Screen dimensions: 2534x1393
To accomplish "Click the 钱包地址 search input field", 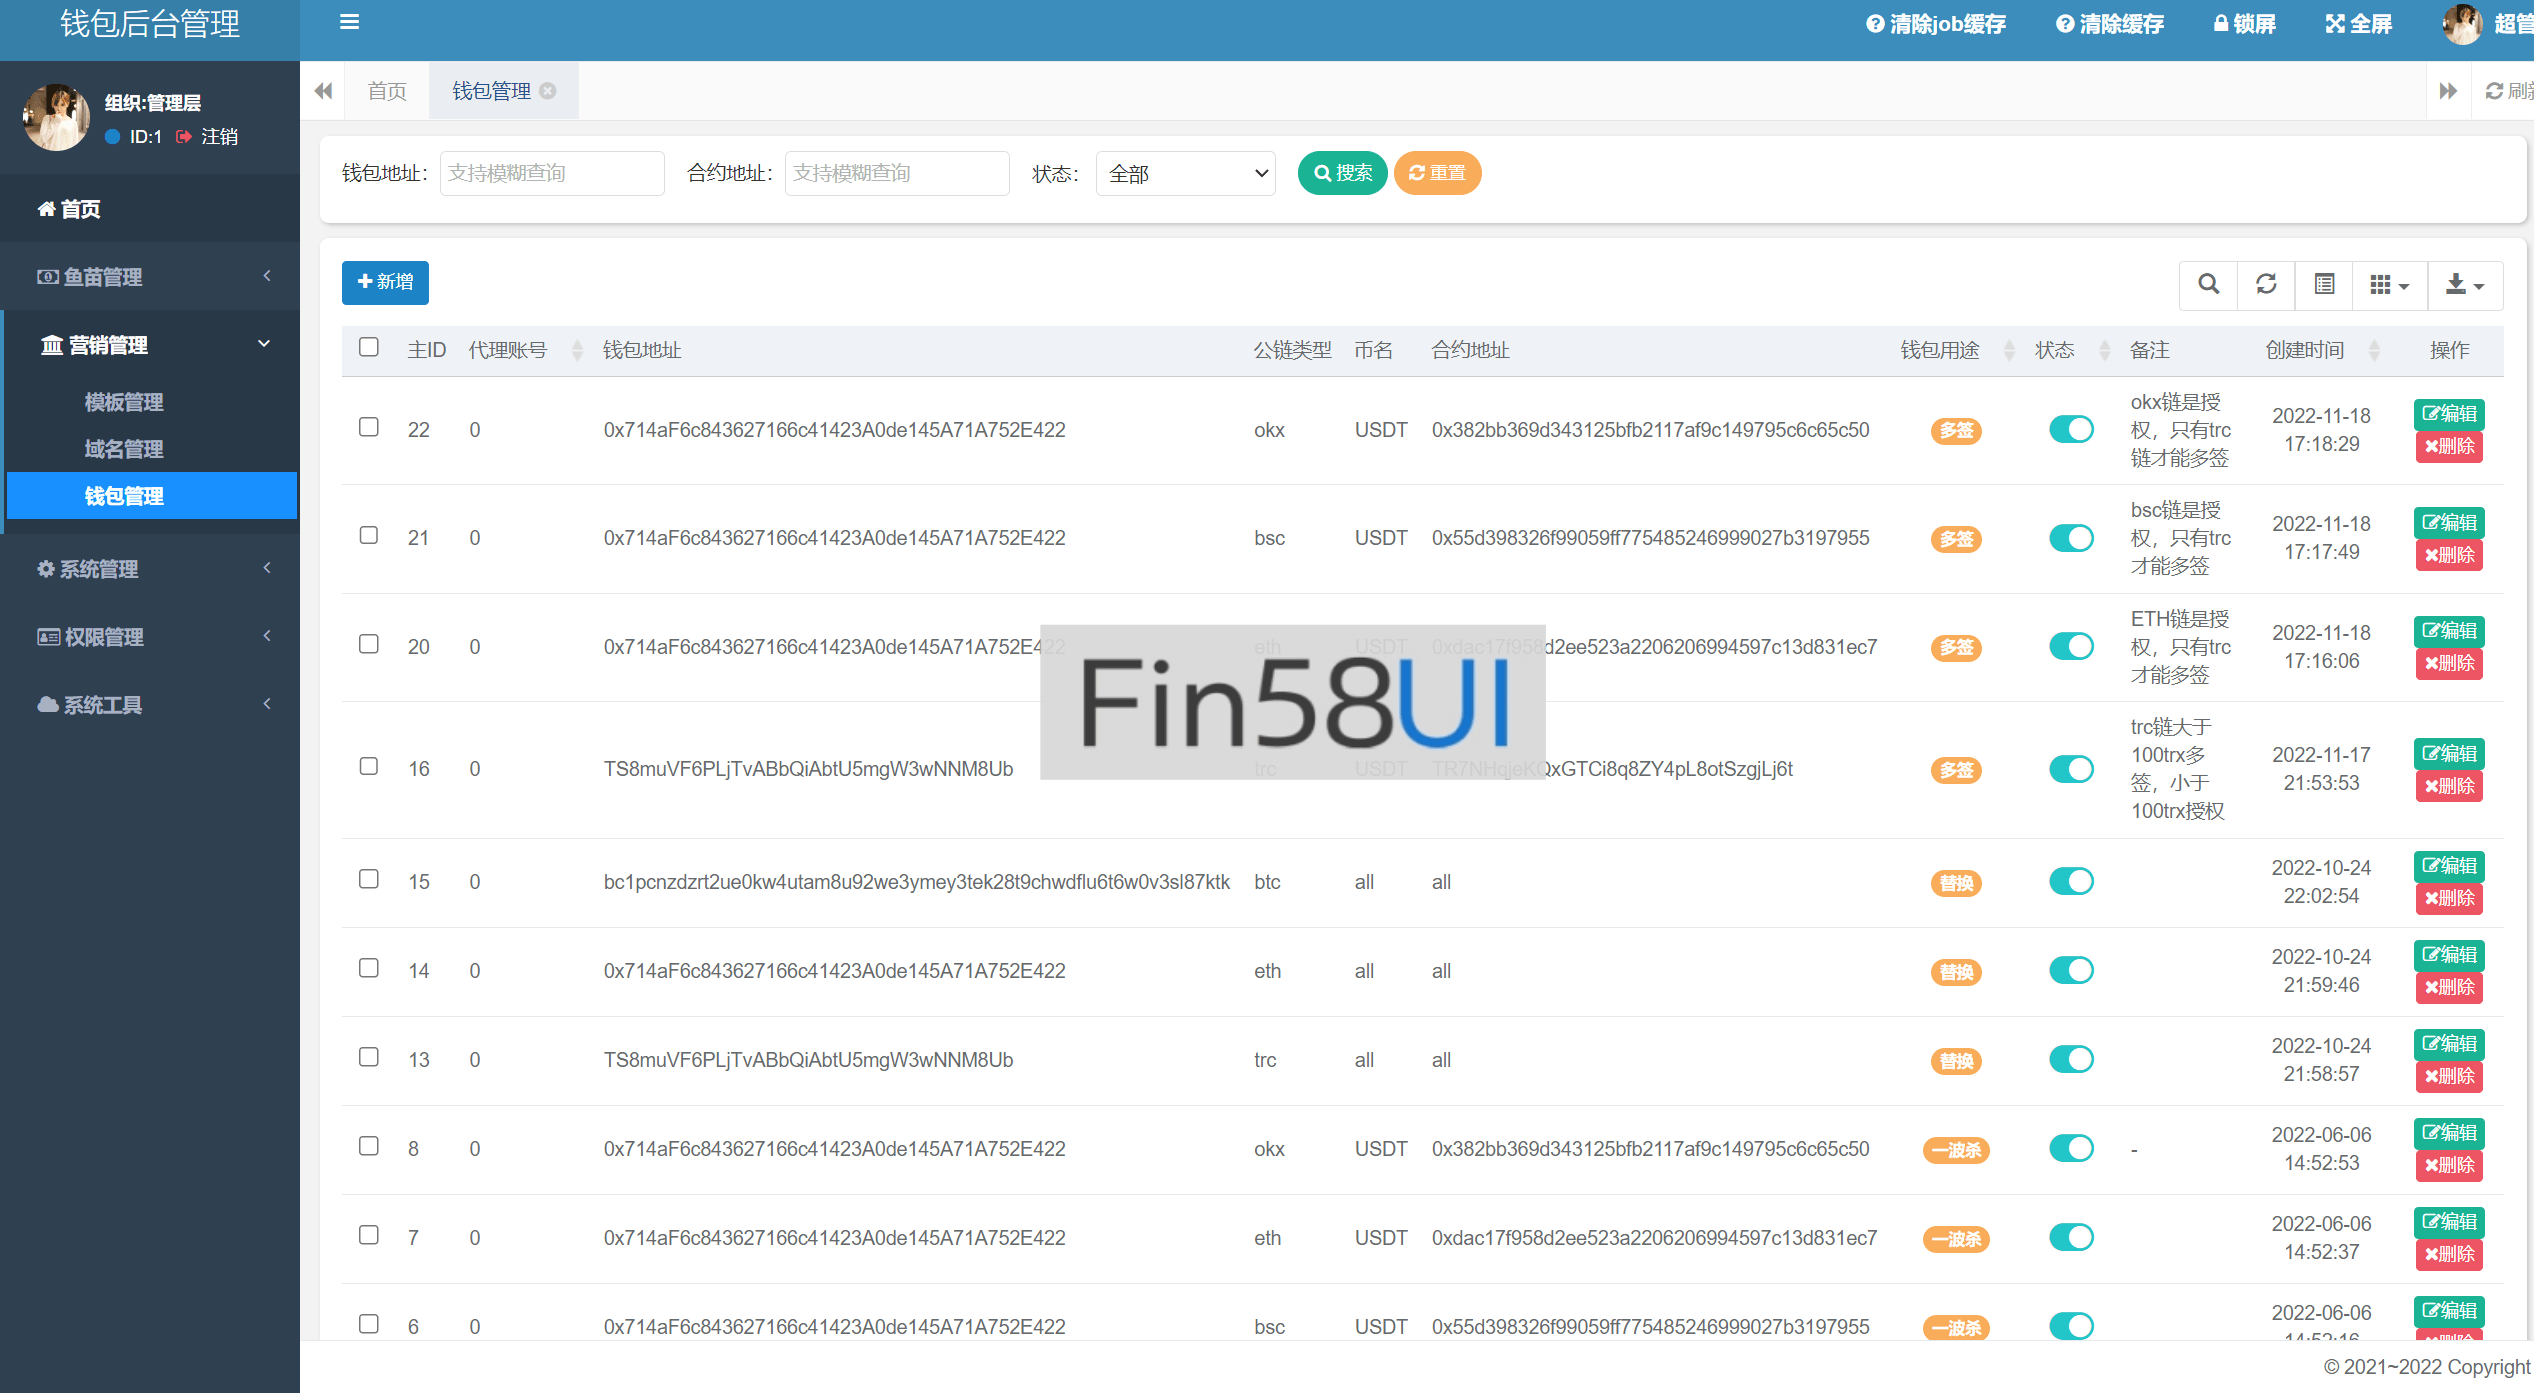I will pyautogui.click(x=552, y=174).
